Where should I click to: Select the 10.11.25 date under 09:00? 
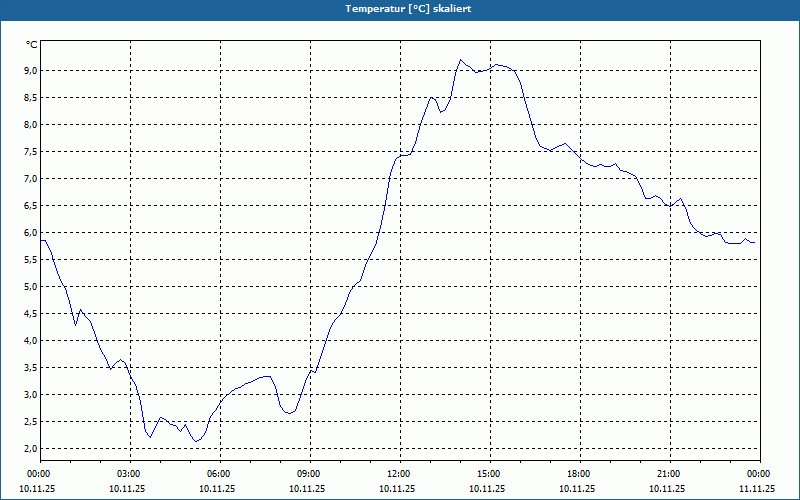click(308, 488)
